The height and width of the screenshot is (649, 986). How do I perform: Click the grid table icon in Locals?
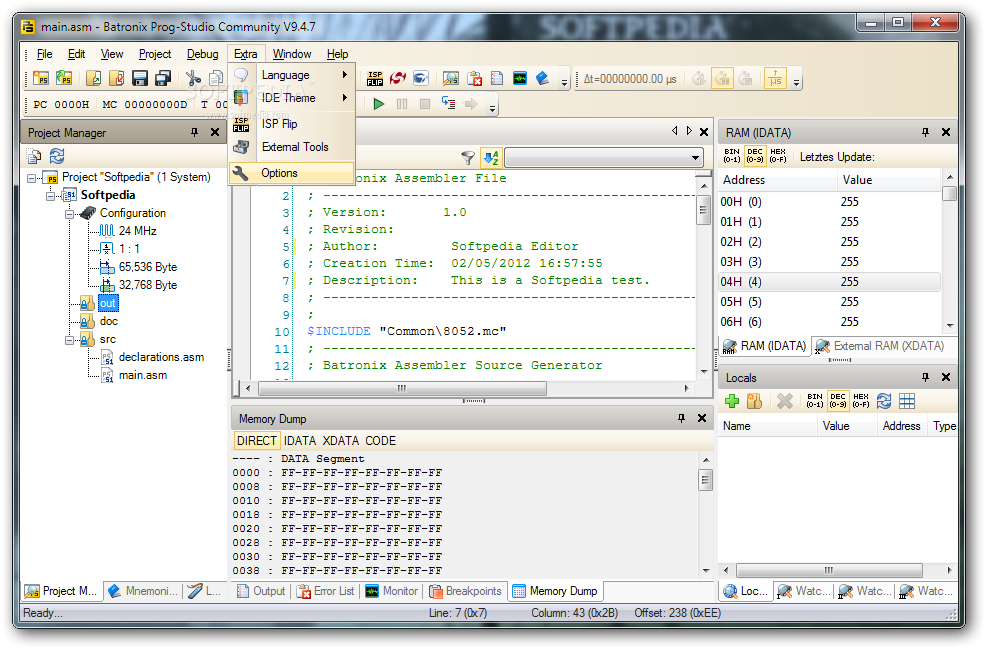click(x=907, y=401)
